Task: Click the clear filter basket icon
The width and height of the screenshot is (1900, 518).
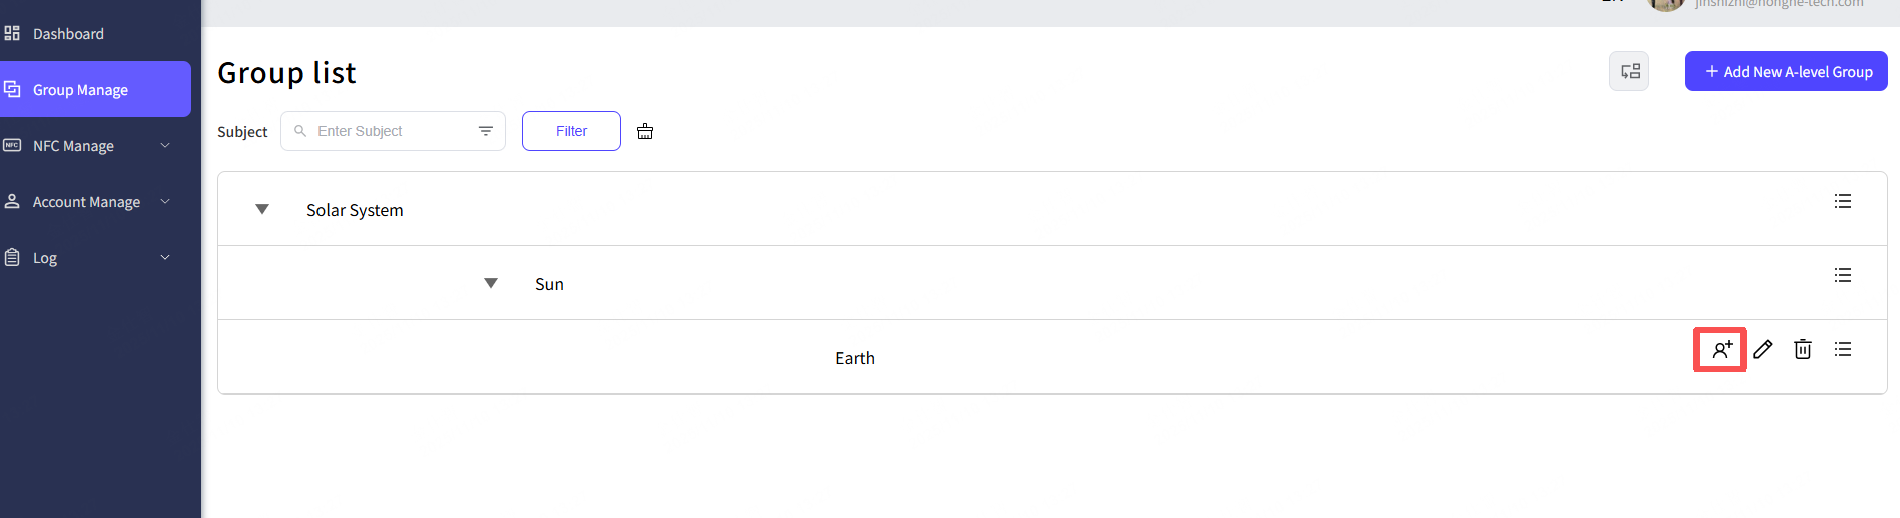Action: pyautogui.click(x=645, y=131)
